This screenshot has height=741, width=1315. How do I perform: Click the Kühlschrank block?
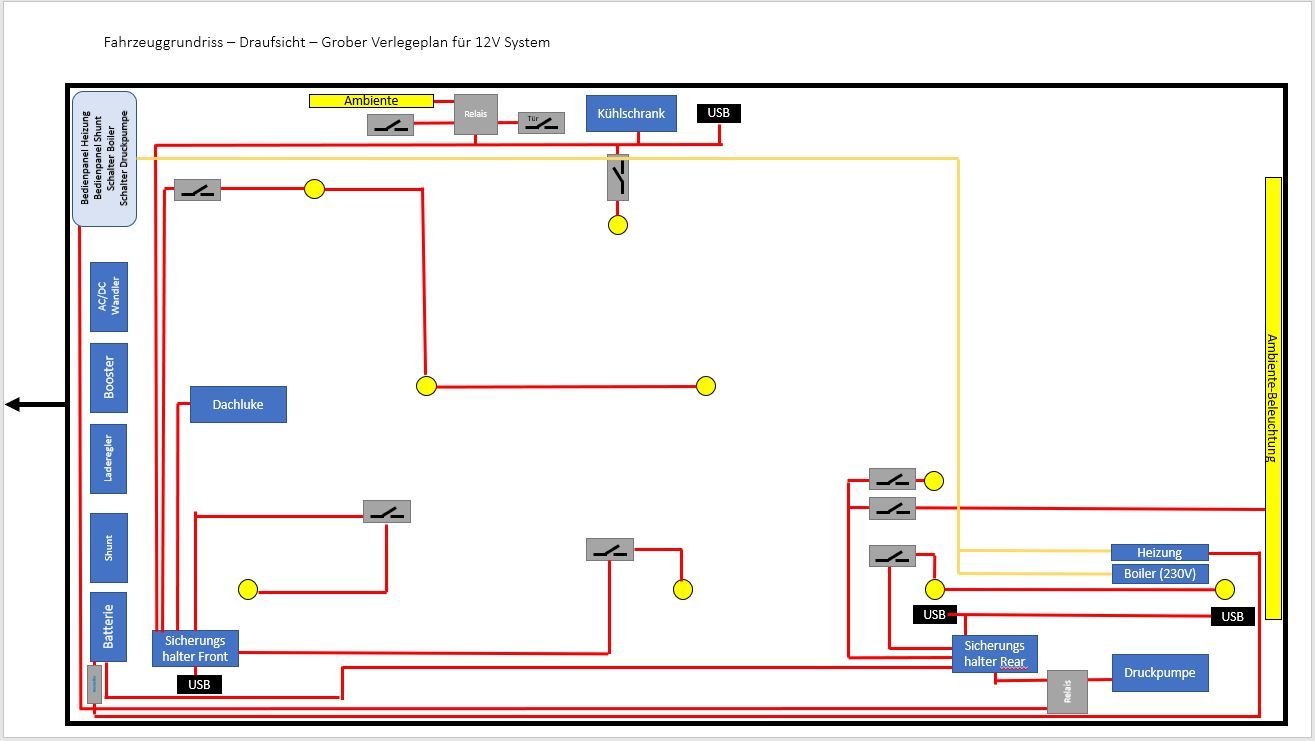(x=631, y=114)
